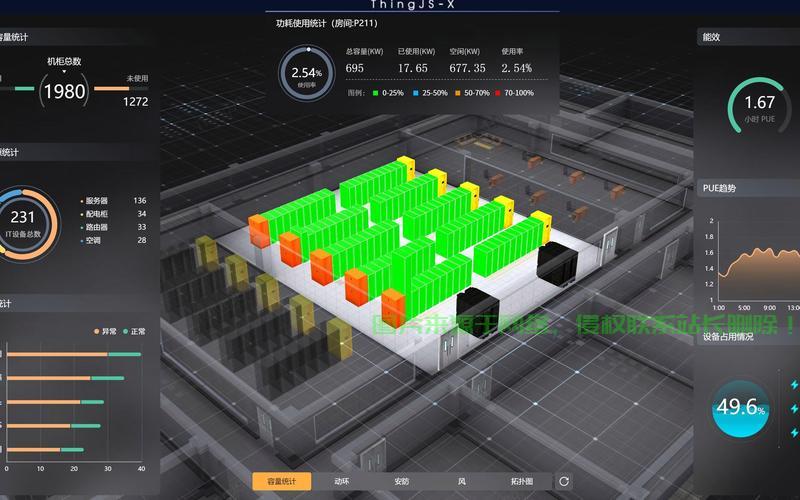The width and height of the screenshot is (800, 500).
Task: Click the 1.8 y-axis label on PUE chart
Action: [709, 237]
